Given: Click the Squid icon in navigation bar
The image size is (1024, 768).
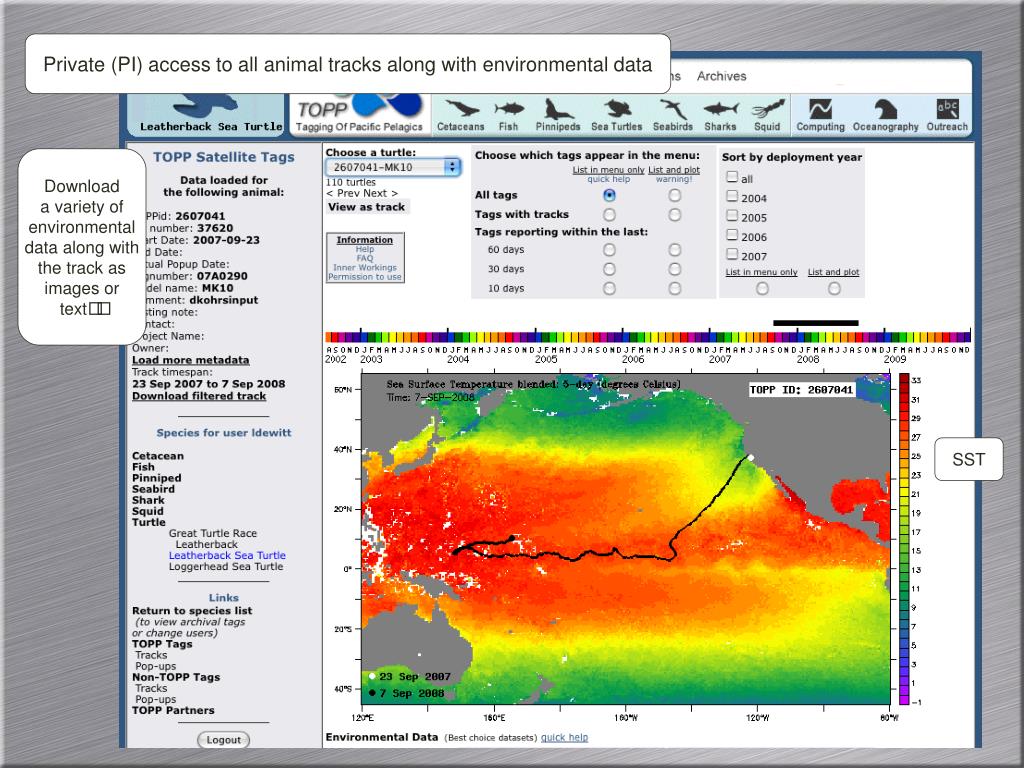Looking at the screenshot, I should pos(767,115).
